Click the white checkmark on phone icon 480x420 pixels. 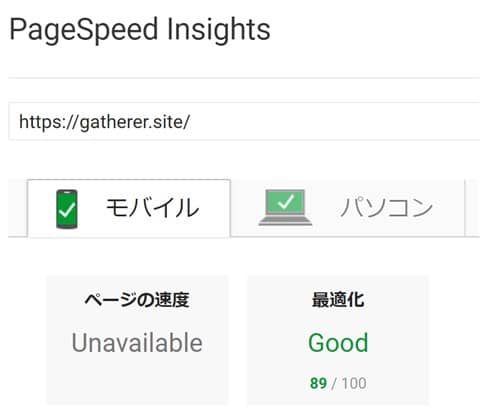pos(68,210)
